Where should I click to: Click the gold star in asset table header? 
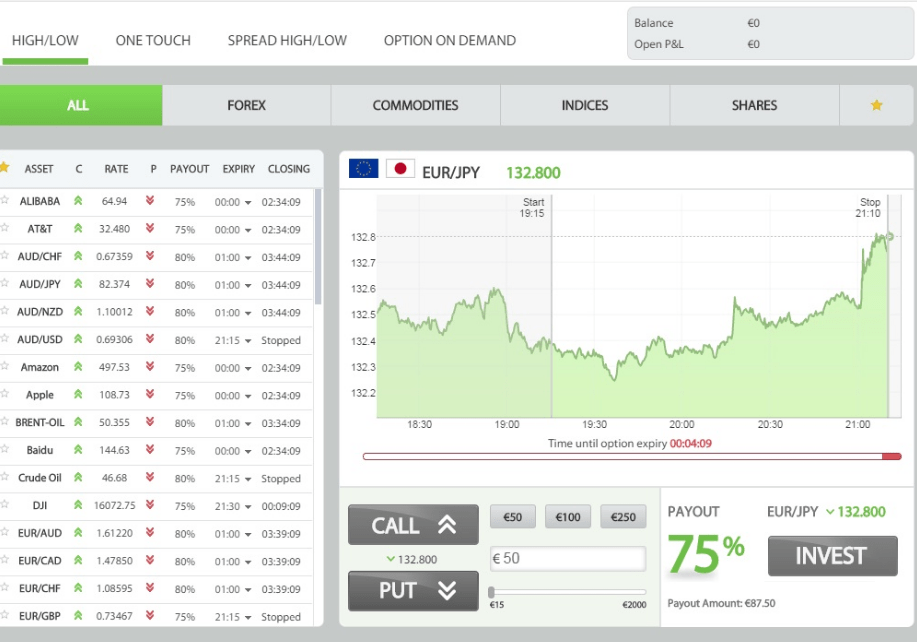pos(4,167)
